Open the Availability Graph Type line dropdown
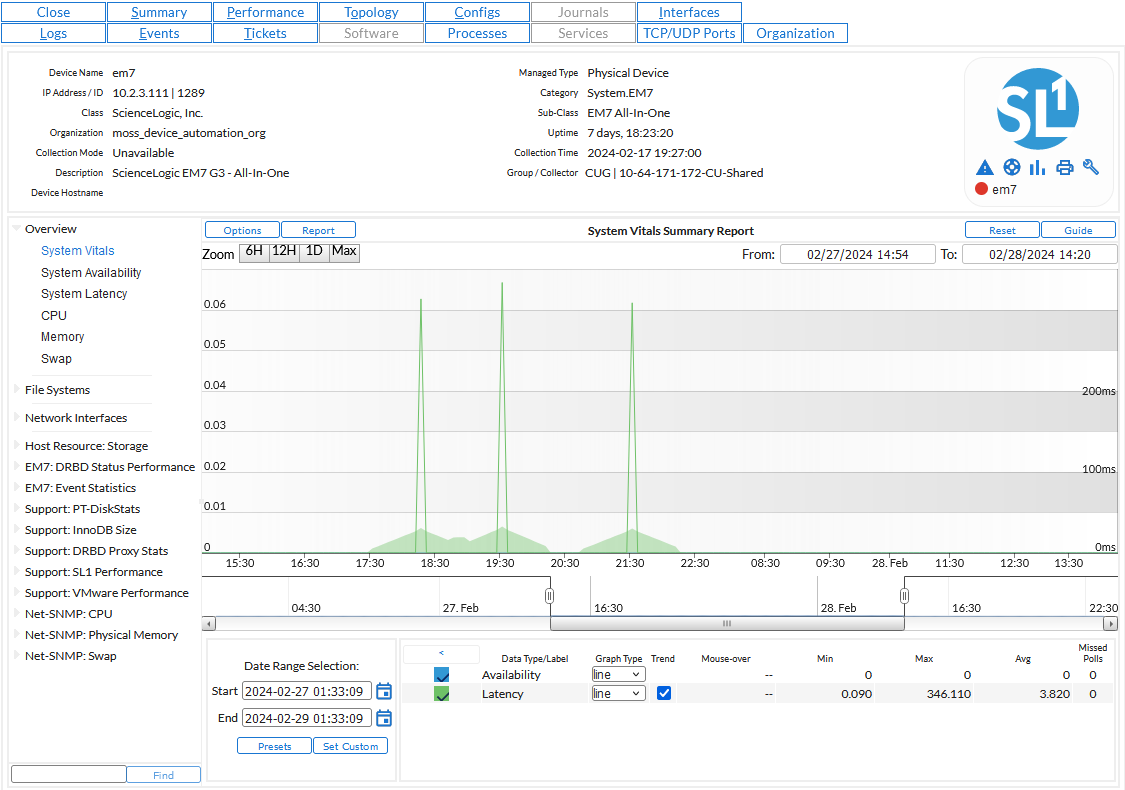 coord(618,674)
